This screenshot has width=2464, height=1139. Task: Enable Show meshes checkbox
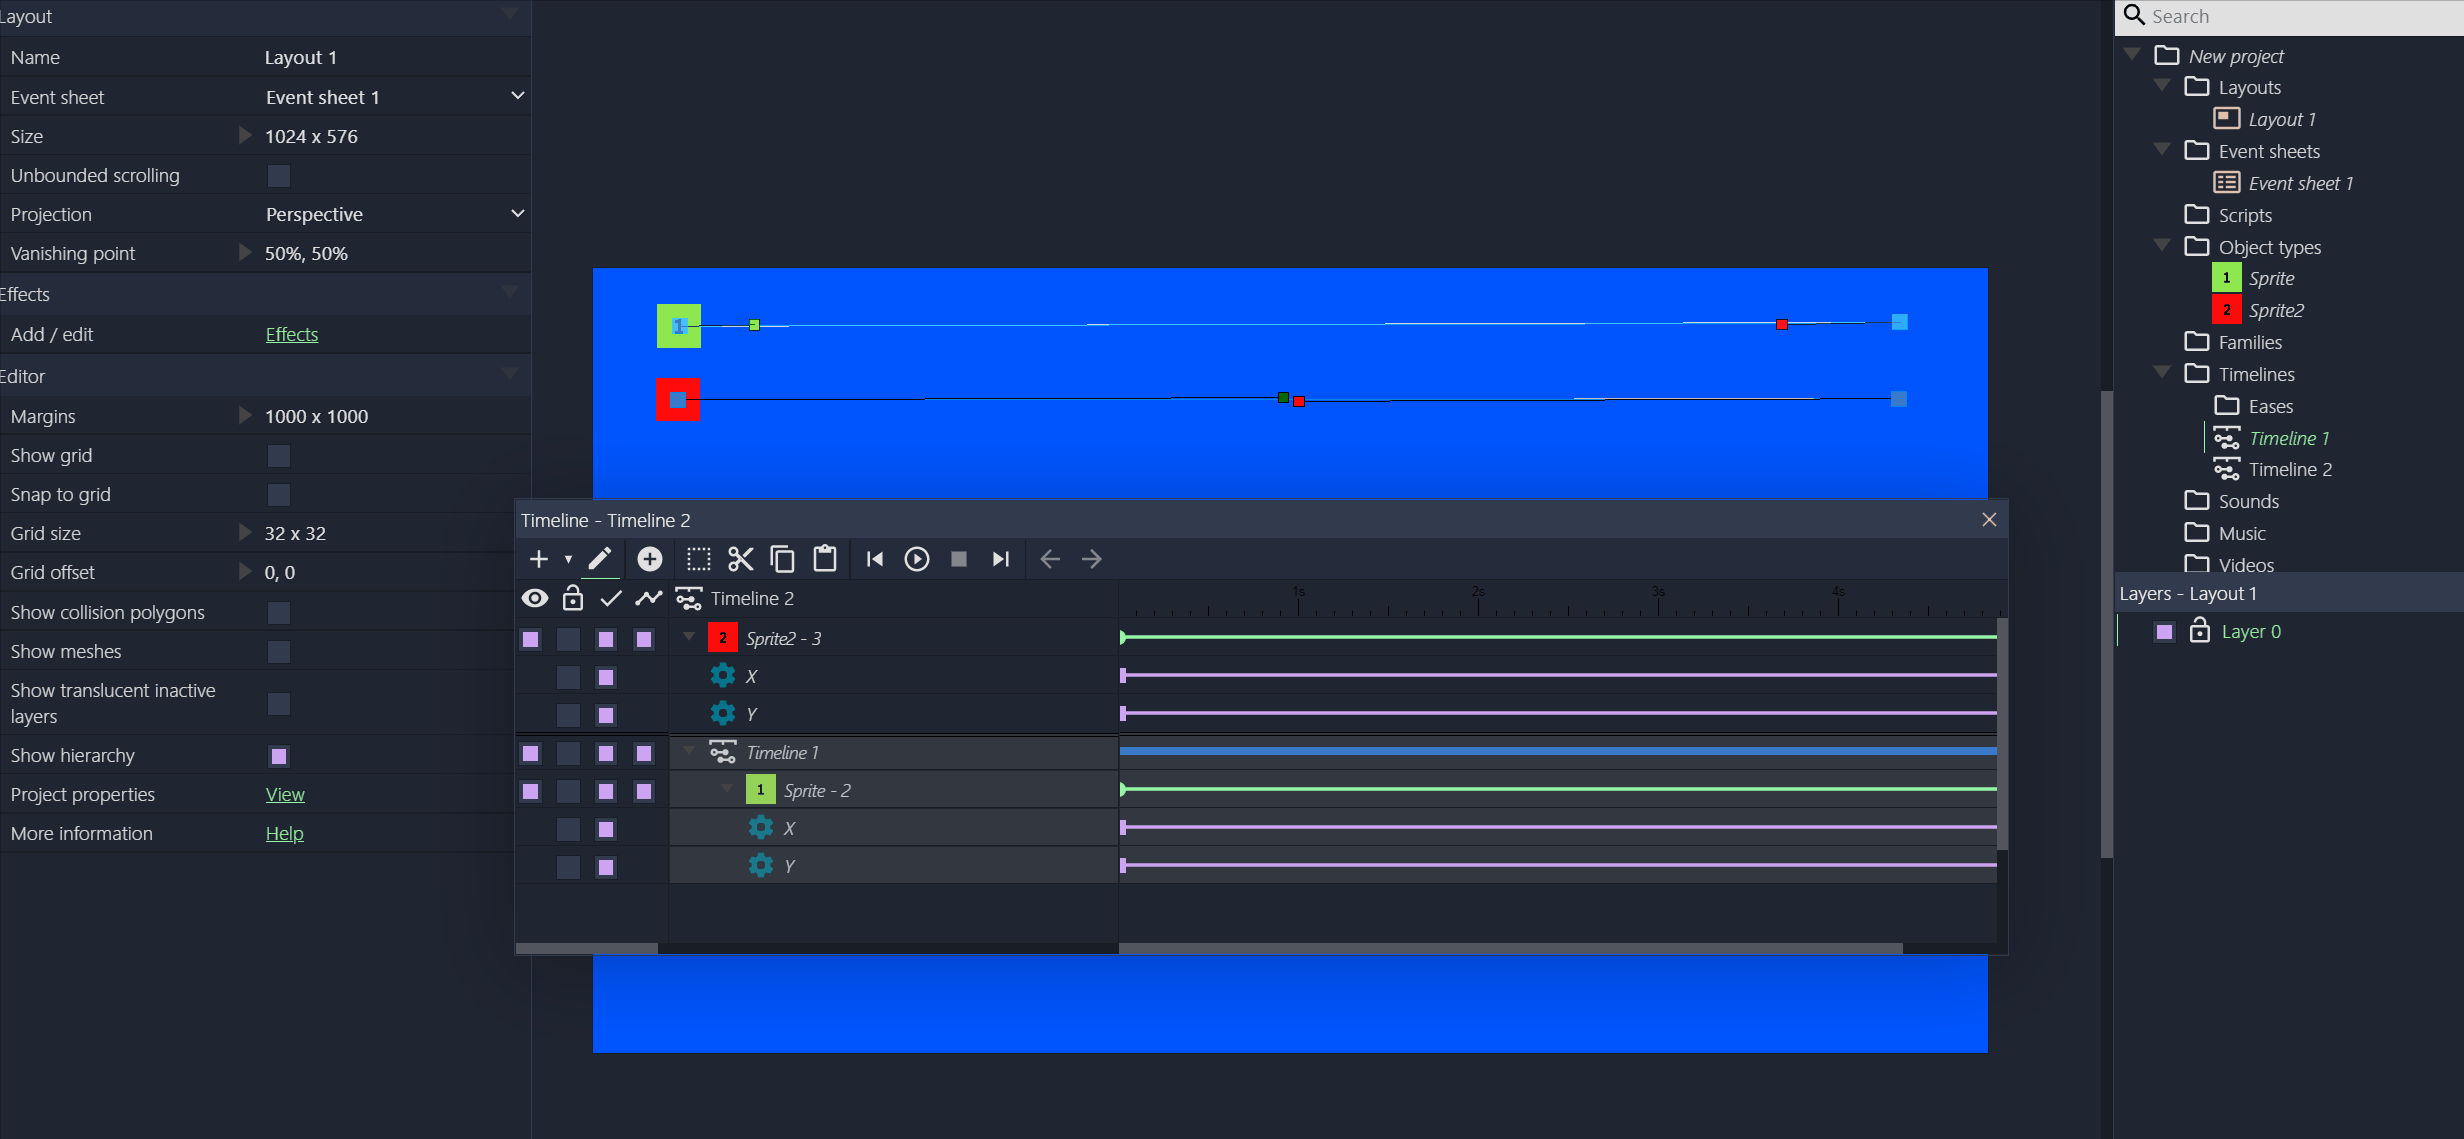[279, 652]
